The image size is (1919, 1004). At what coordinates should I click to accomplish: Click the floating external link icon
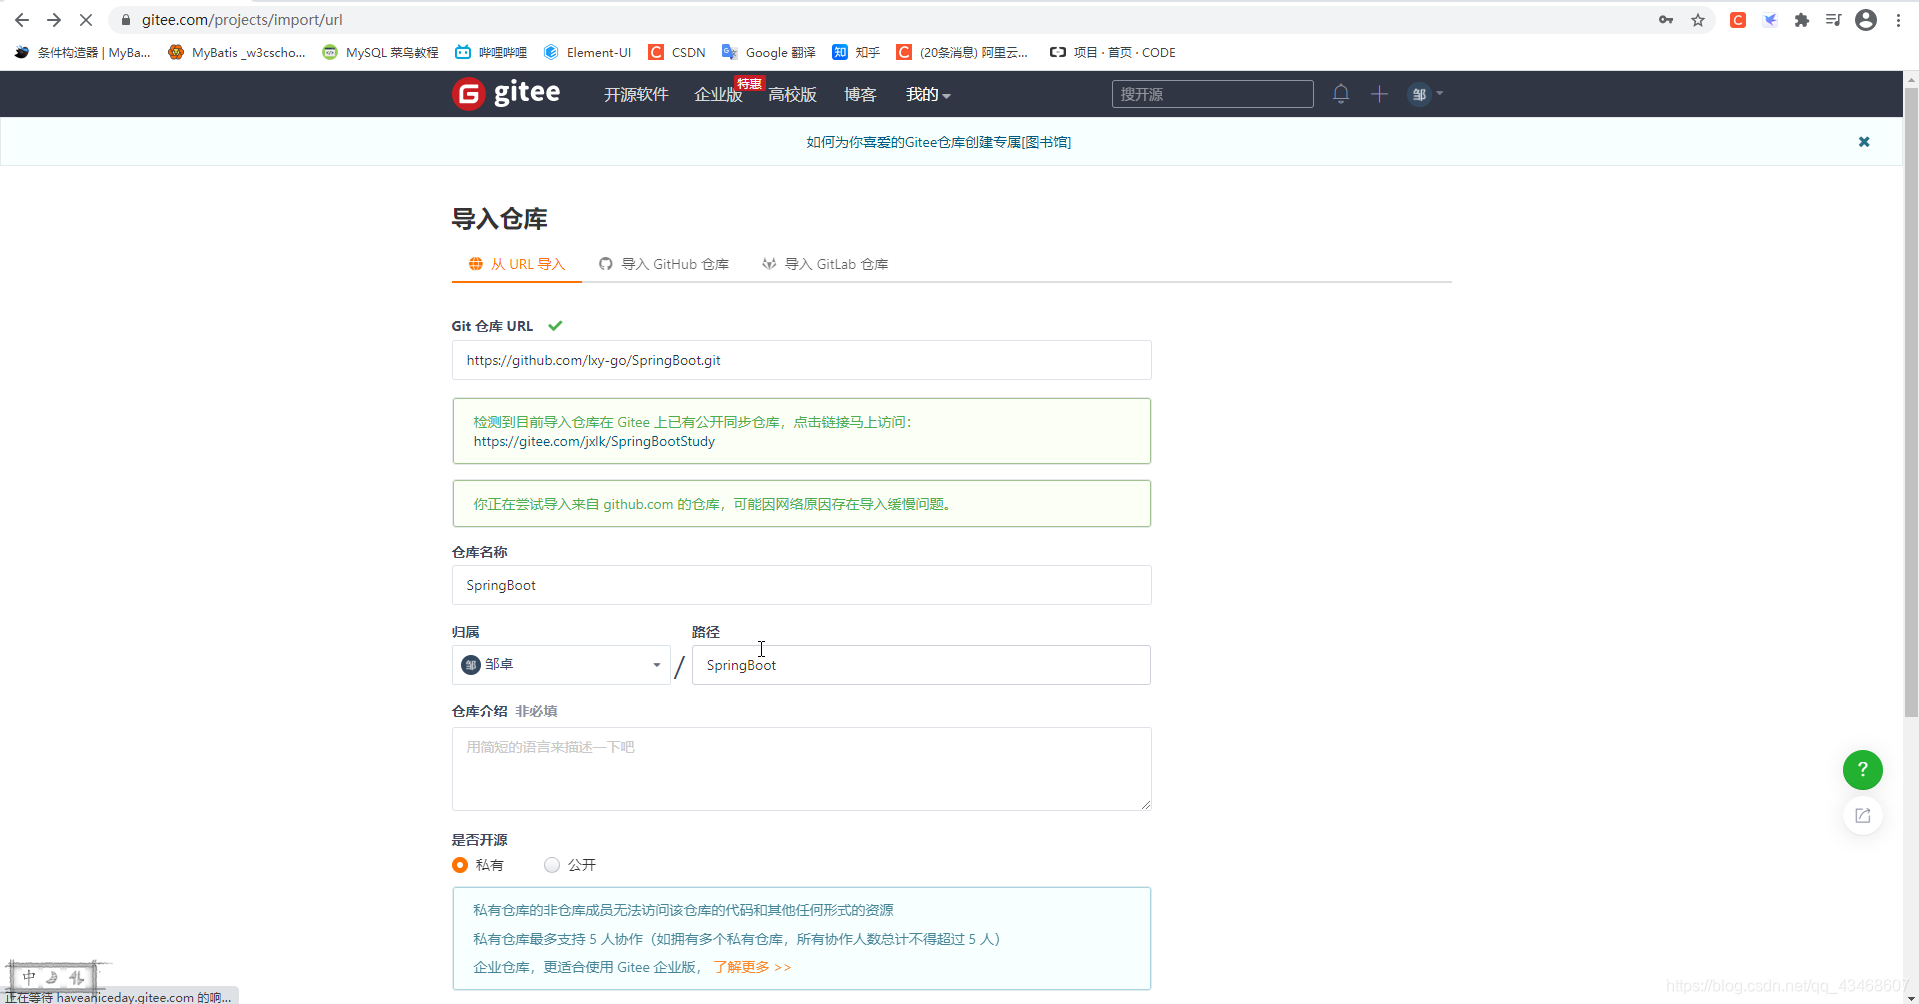(1861, 815)
